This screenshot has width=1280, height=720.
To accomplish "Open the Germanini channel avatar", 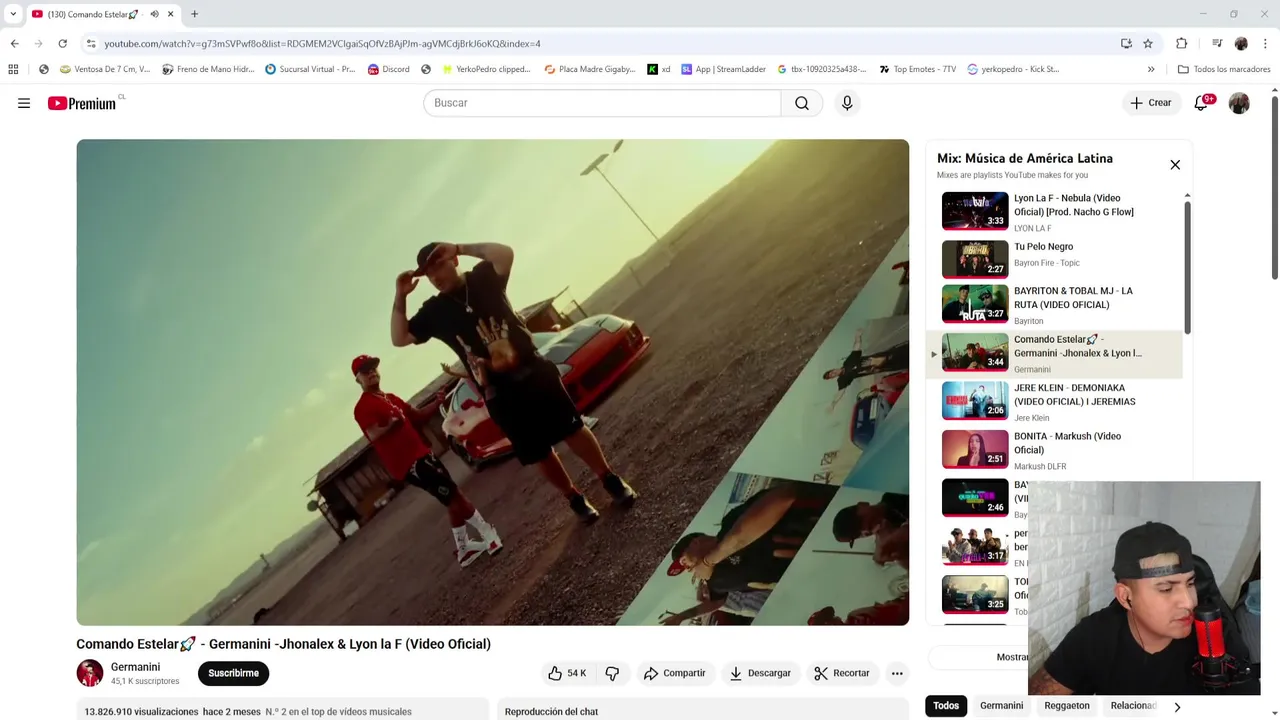I will (x=90, y=673).
